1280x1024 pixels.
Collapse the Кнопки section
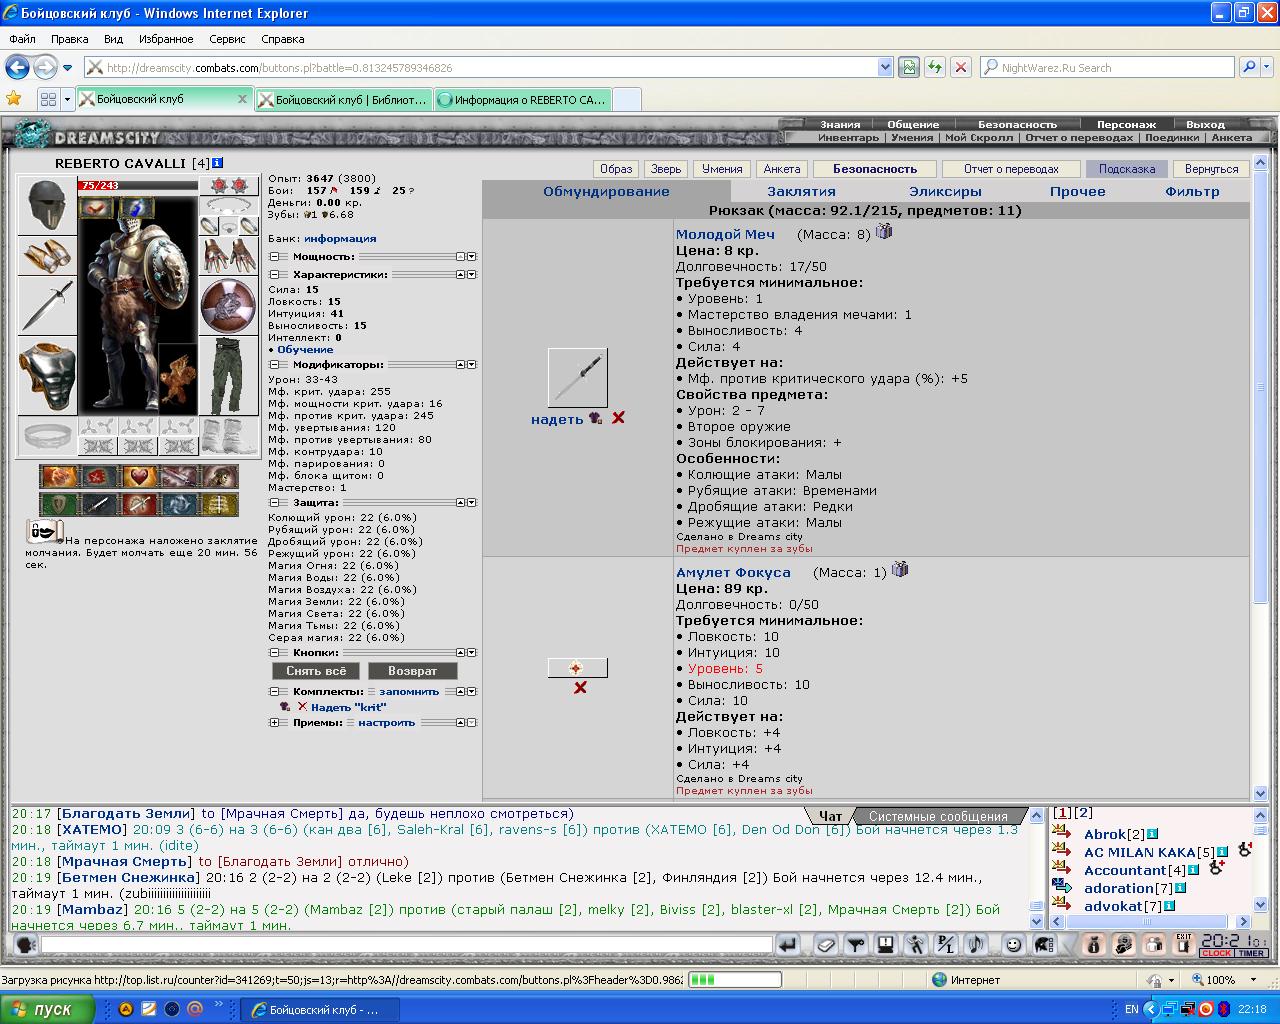tap(274, 653)
